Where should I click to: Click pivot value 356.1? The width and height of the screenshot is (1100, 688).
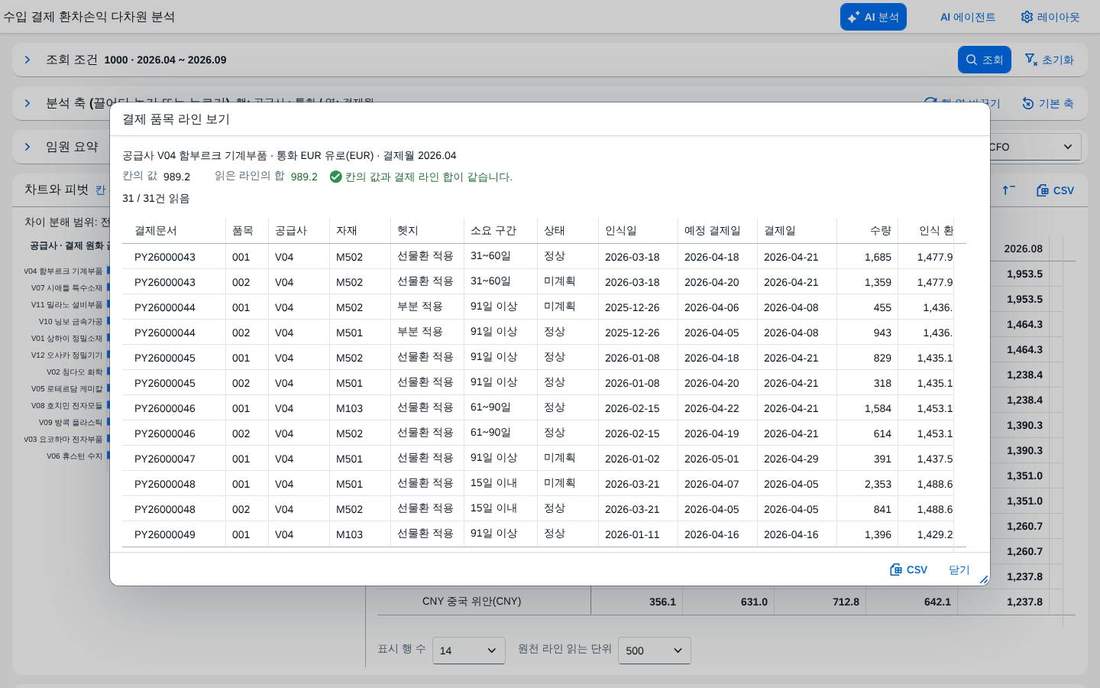click(662, 602)
